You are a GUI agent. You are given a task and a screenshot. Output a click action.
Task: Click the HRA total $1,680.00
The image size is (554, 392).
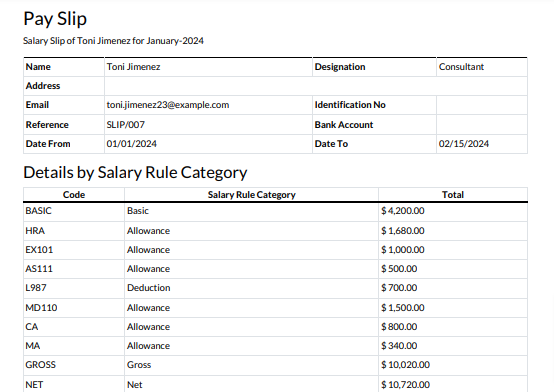tap(403, 231)
